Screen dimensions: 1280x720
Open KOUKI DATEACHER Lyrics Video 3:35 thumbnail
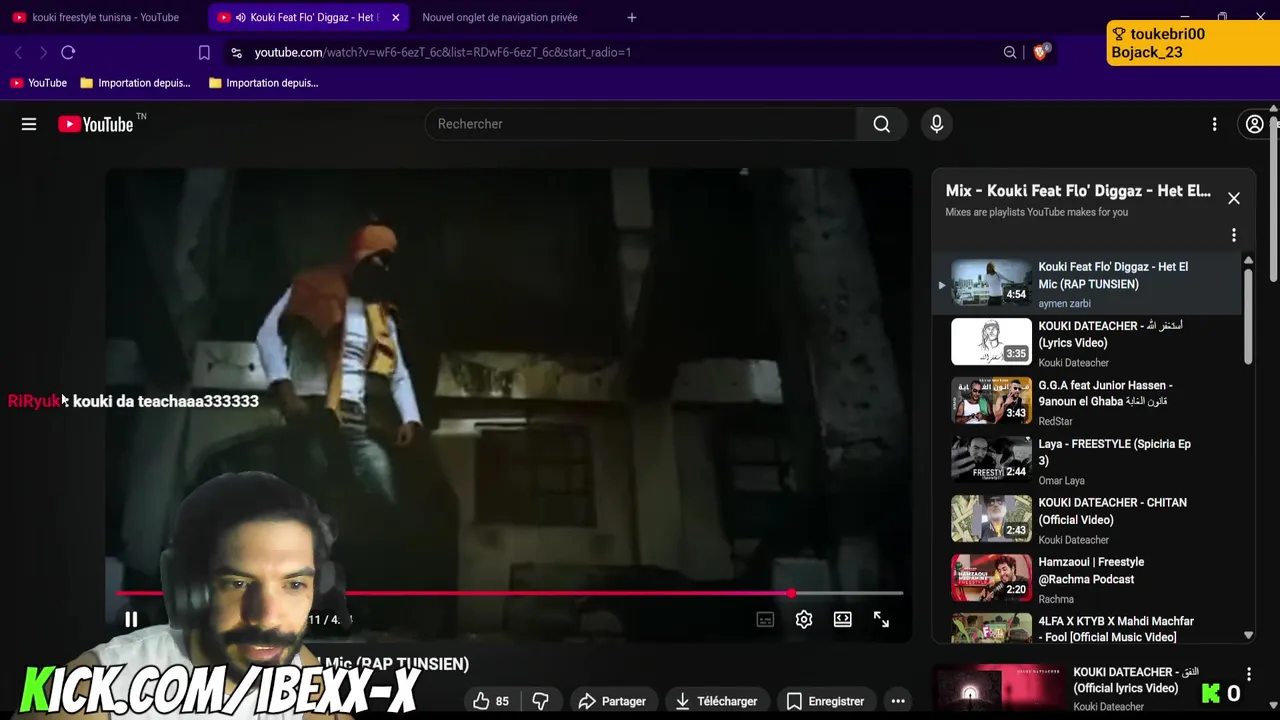point(991,342)
